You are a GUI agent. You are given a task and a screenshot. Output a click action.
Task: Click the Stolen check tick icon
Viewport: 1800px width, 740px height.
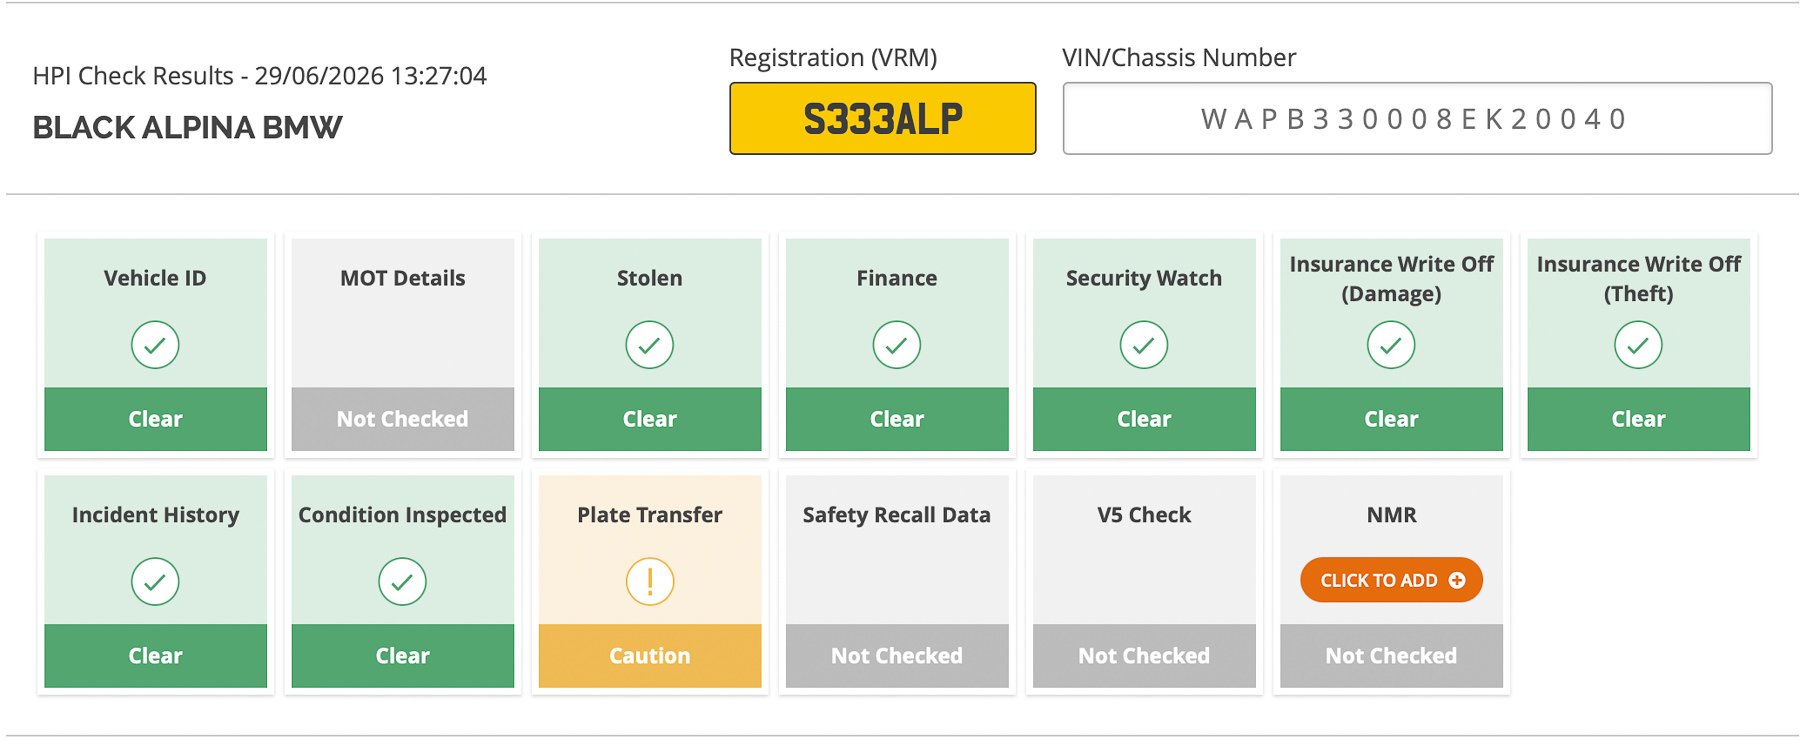click(650, 345)
